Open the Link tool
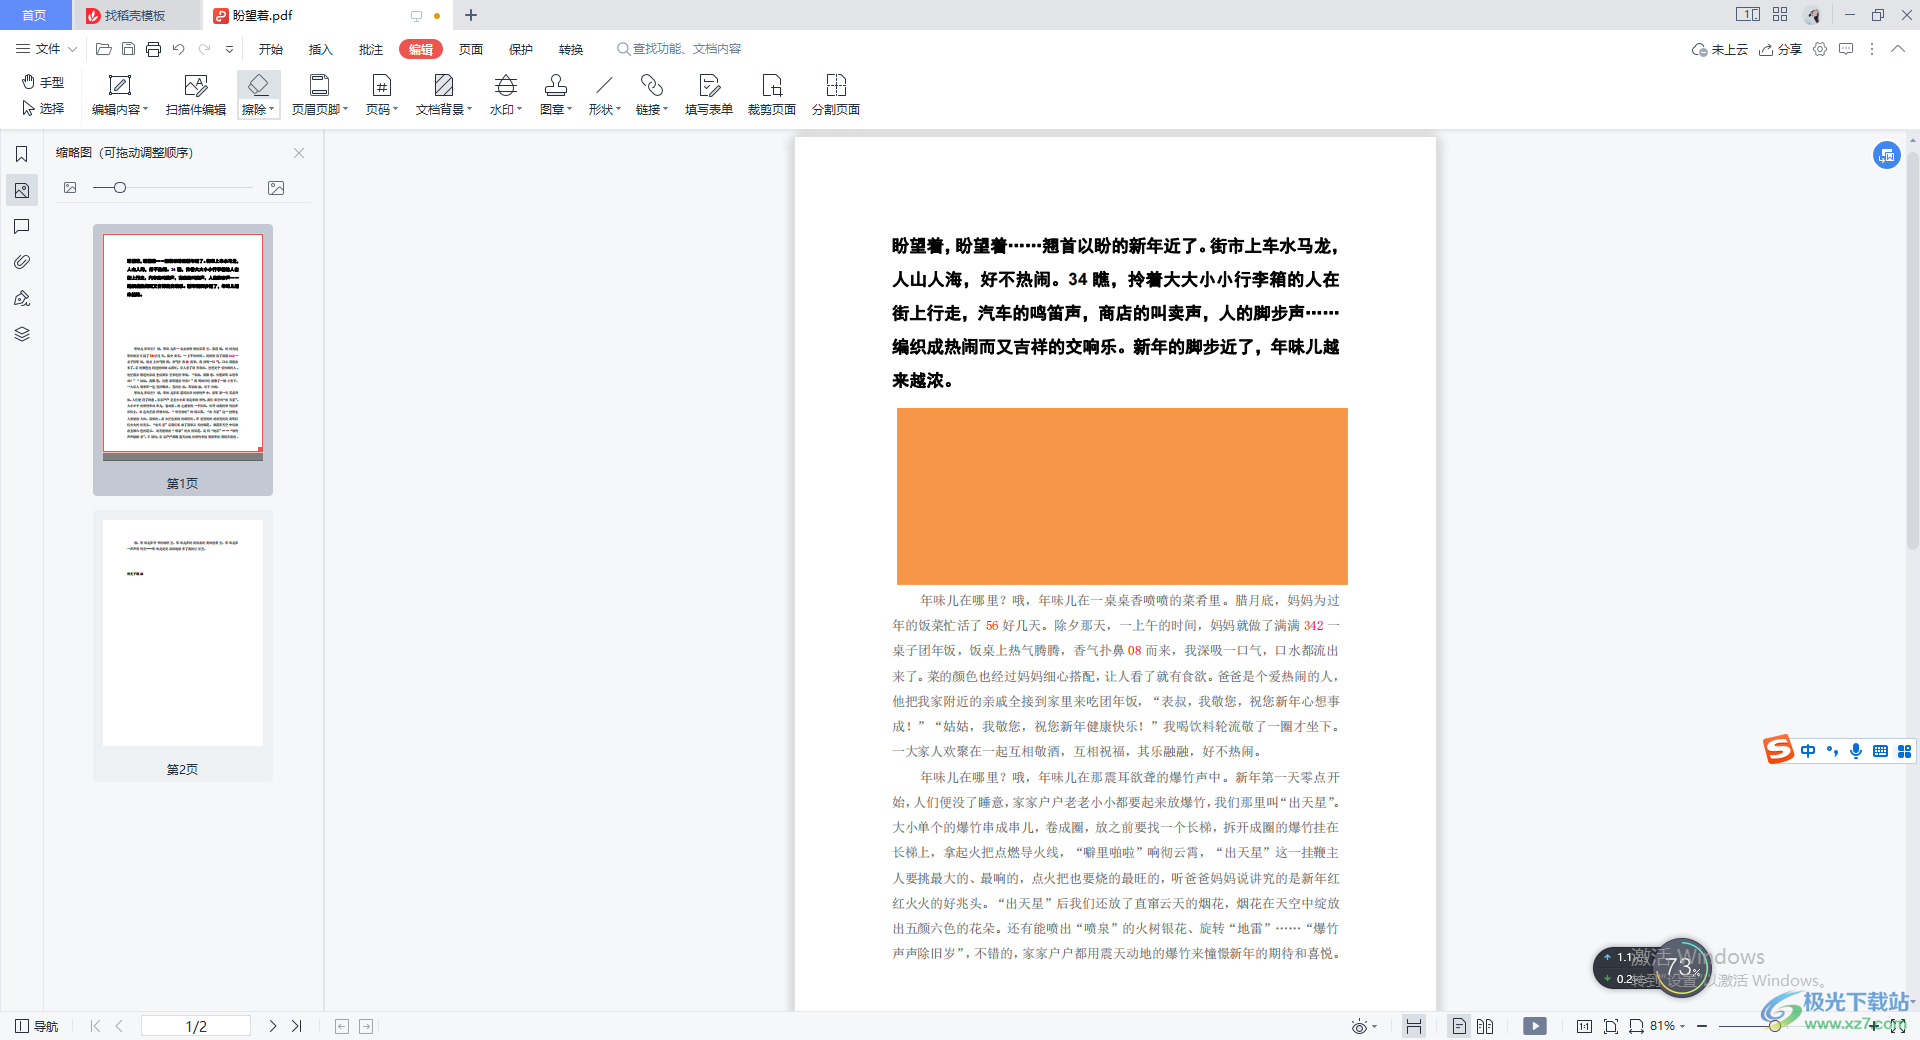The width and height of the screenshot is (1920, 1040). point(652,95)
